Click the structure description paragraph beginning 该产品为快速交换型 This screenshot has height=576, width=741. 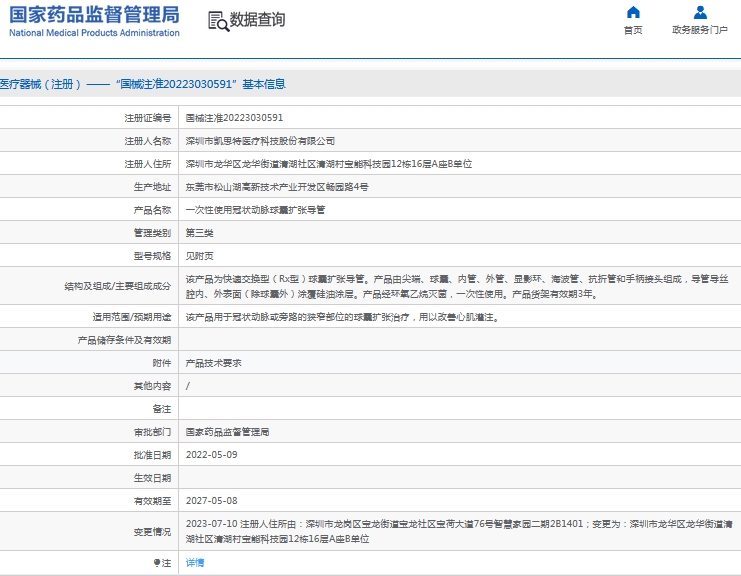457,286
